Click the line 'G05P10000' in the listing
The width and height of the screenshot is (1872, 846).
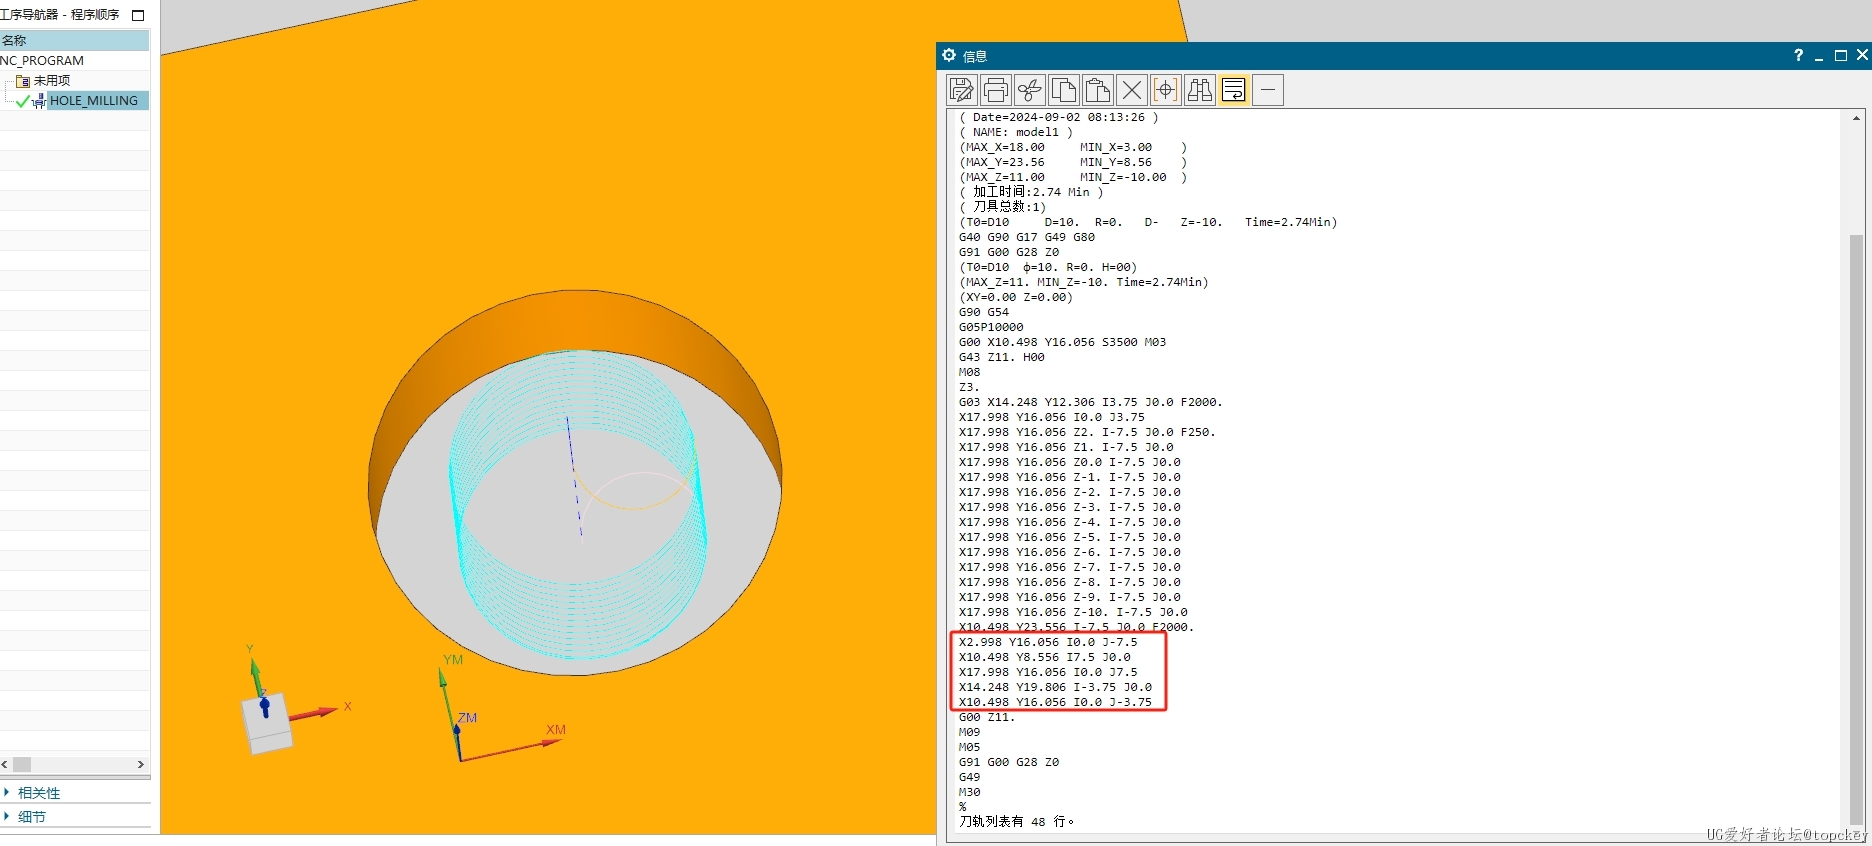pyautogui.click(x=991, y=327)
